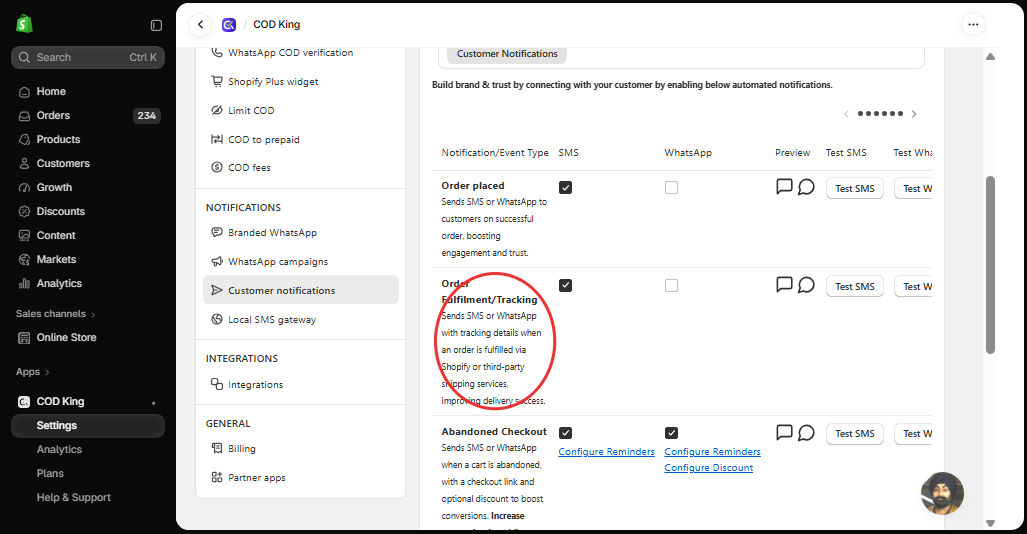Click the Billing icon
This screenshot has width=1027, height=534.
217,448
